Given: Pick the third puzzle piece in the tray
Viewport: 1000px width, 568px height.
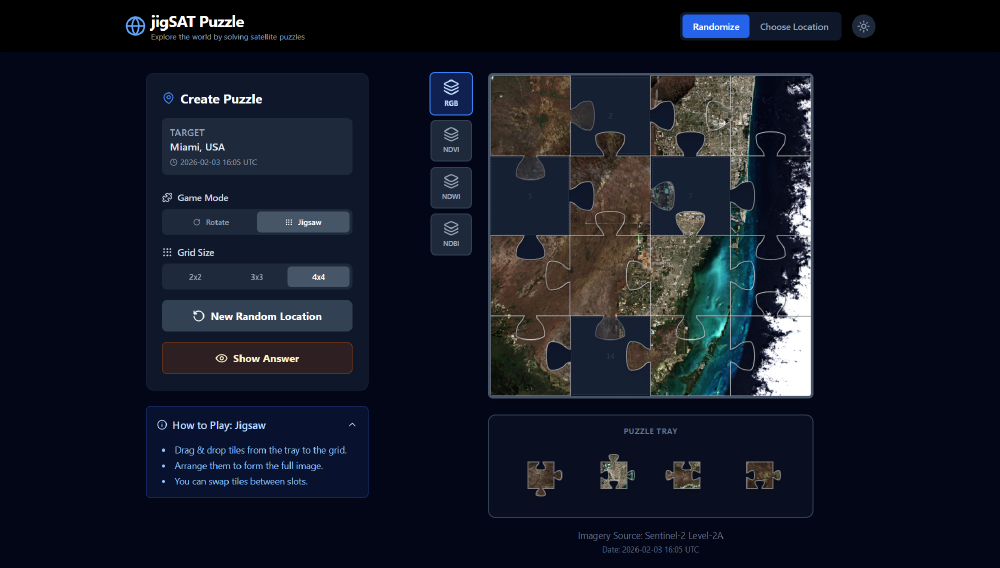Looking at the screenshot, I should tap(683, 475).
